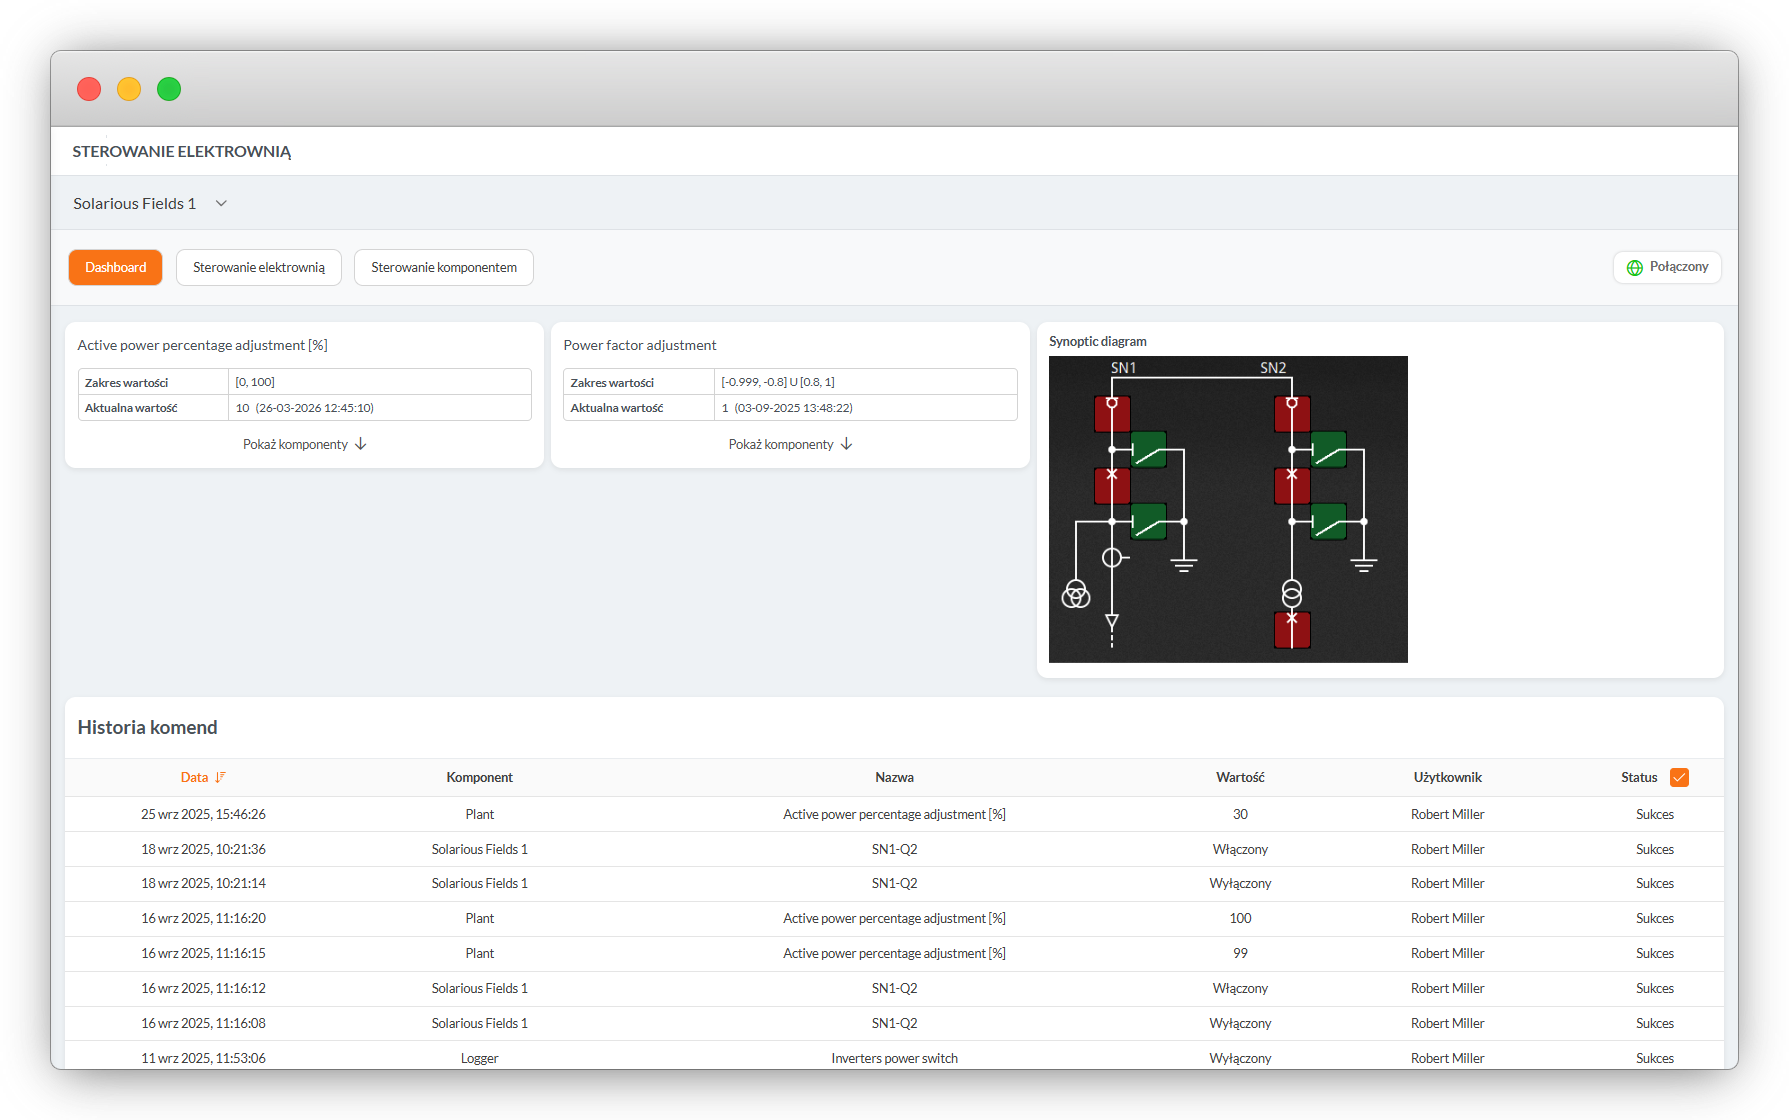Screen dimensions: 1789x1120
Task: Click the three-circle transformer symbol on SN1
Action: tap(1075, 594)
